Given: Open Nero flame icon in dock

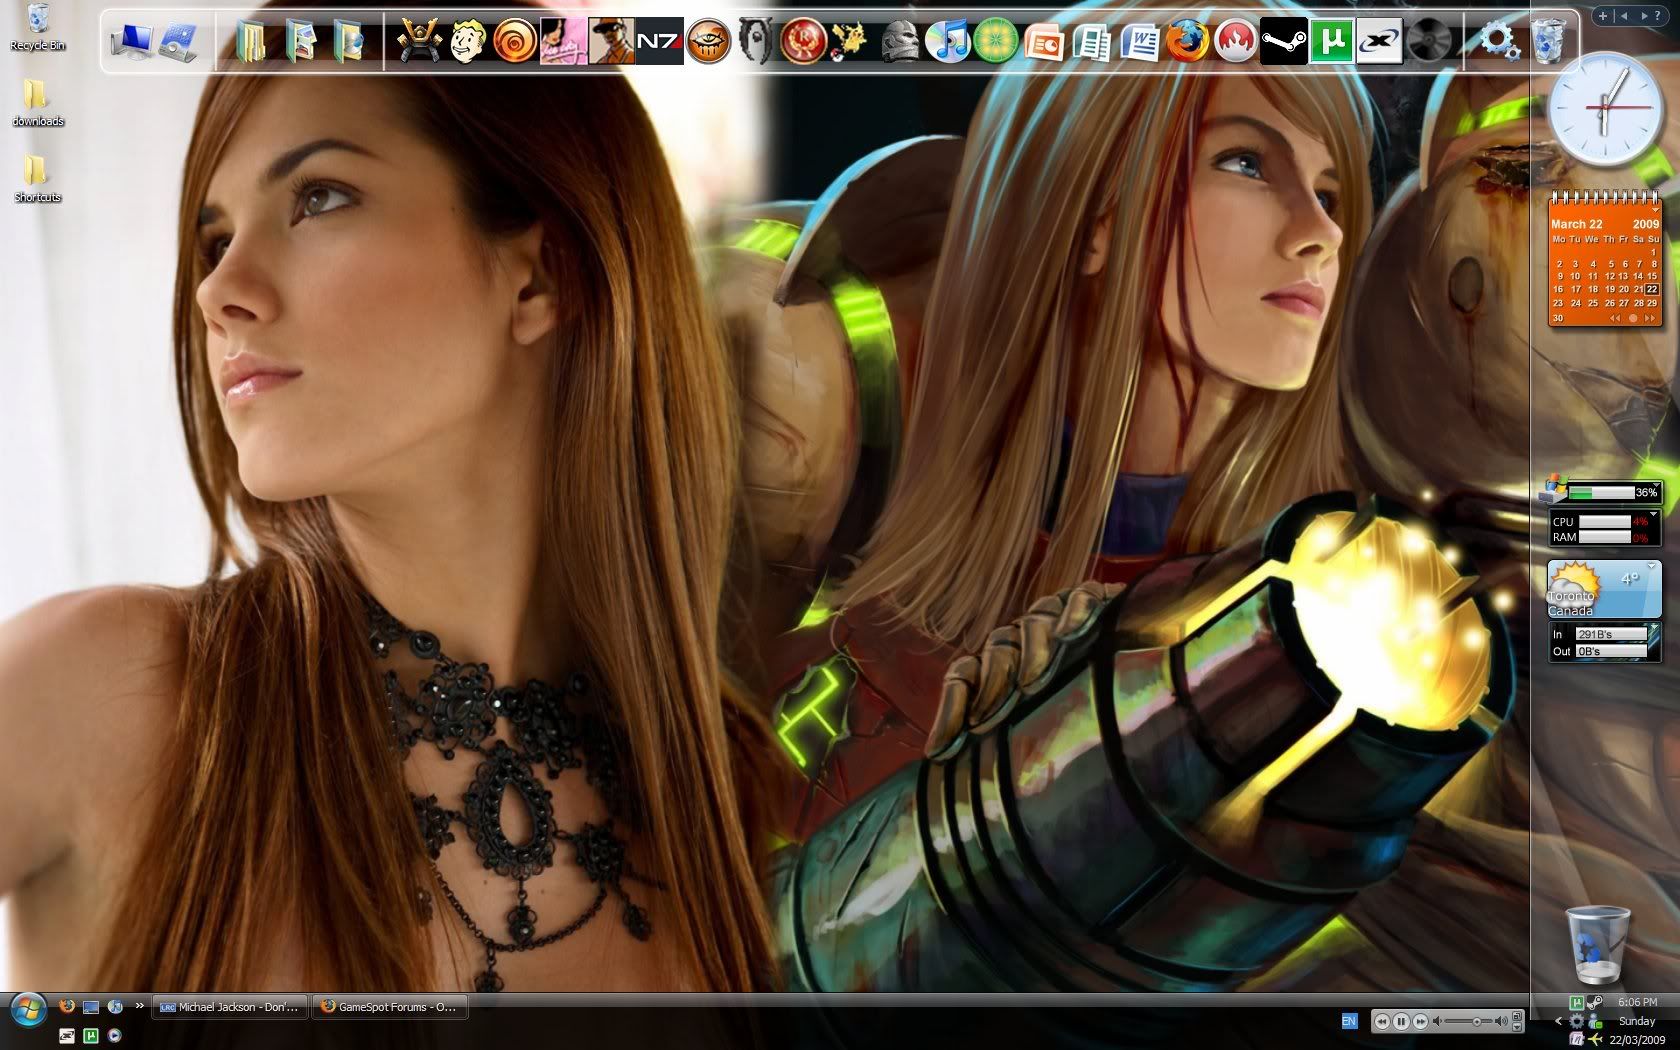Looking at the screenshot, I should tap(1235, 41).
